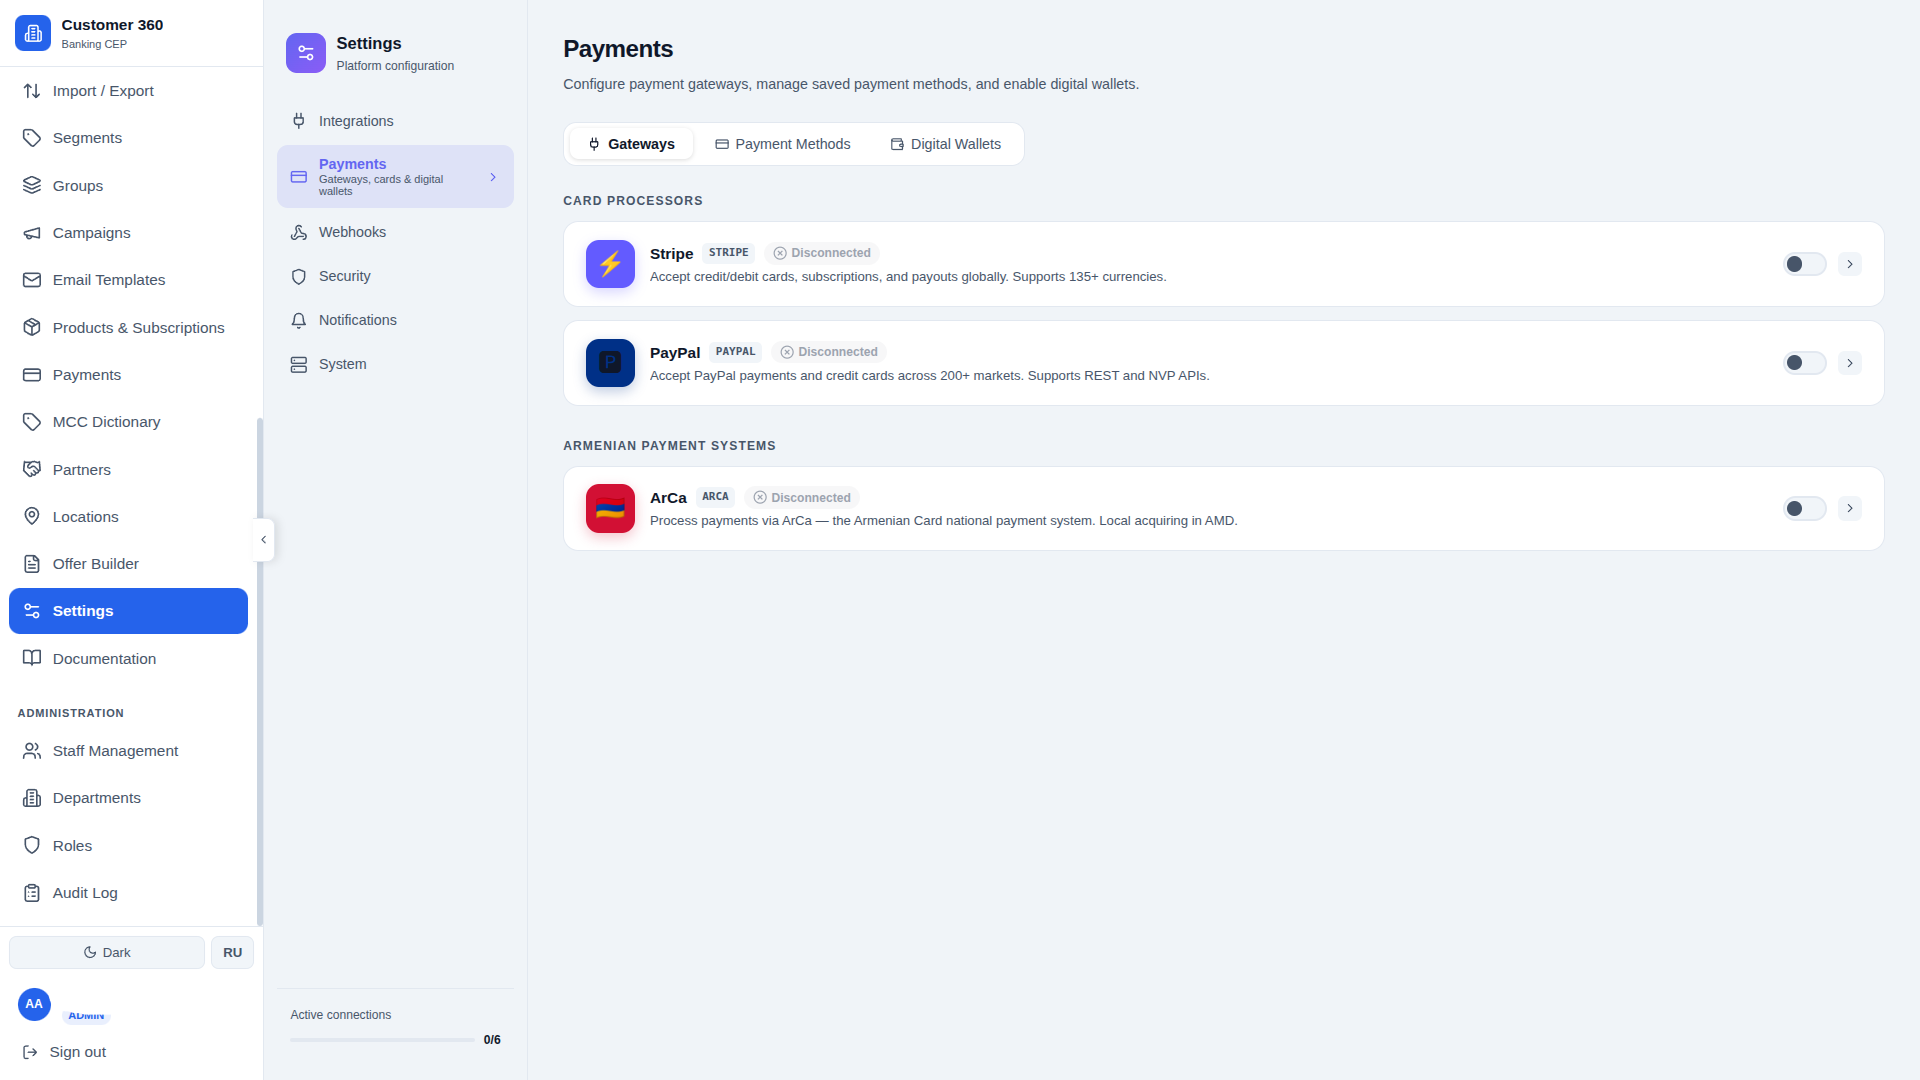This screenshot has width=1920, height=1080.
Task: Click the PAYPAL provider tag
Action: (x=736, y=352)
